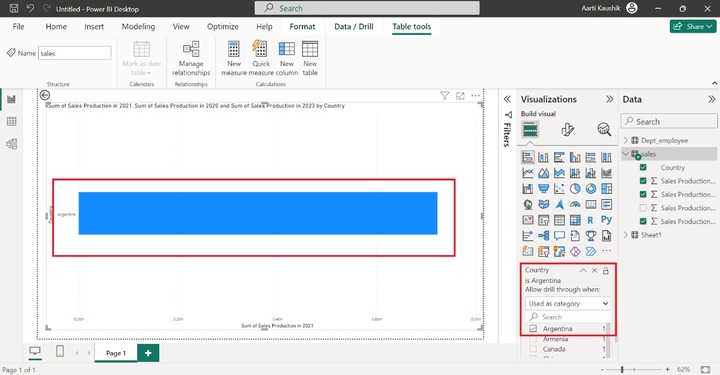Viewport: 720px width, 375px height.
Task: Click the save icon in title bar
Action: point(13,8)
